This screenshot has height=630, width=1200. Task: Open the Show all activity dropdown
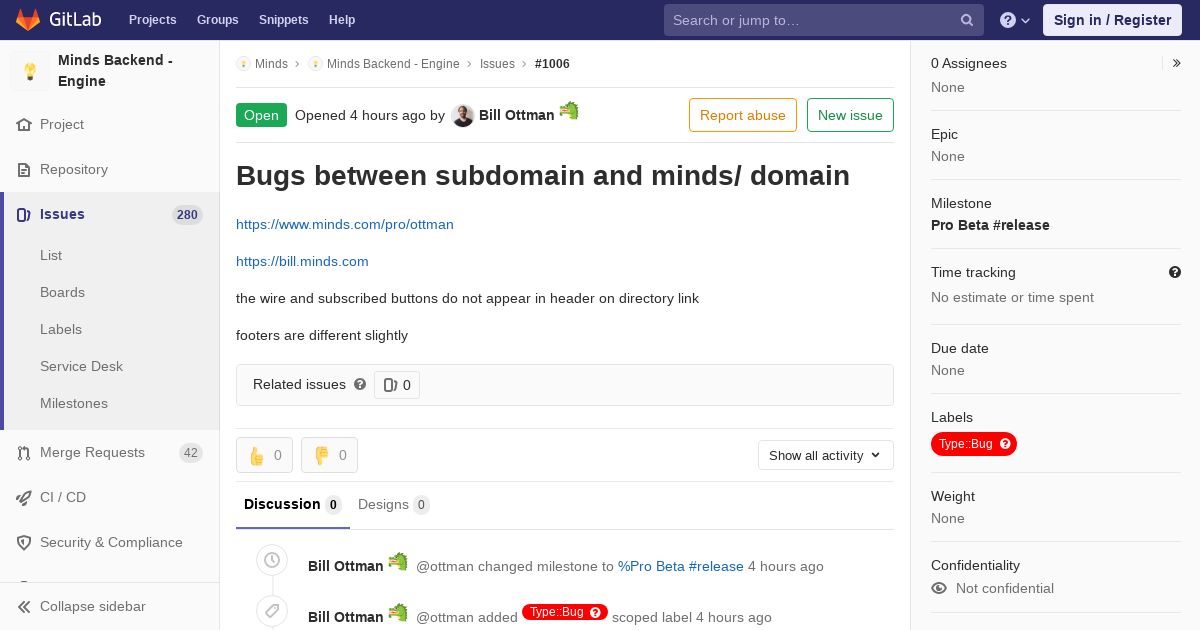[825, 455]
